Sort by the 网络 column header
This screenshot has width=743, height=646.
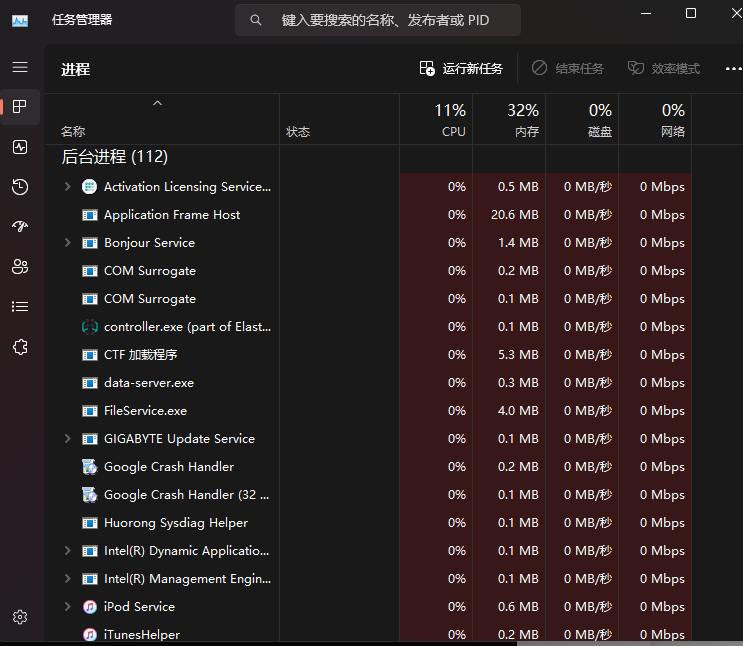point(655,119)
